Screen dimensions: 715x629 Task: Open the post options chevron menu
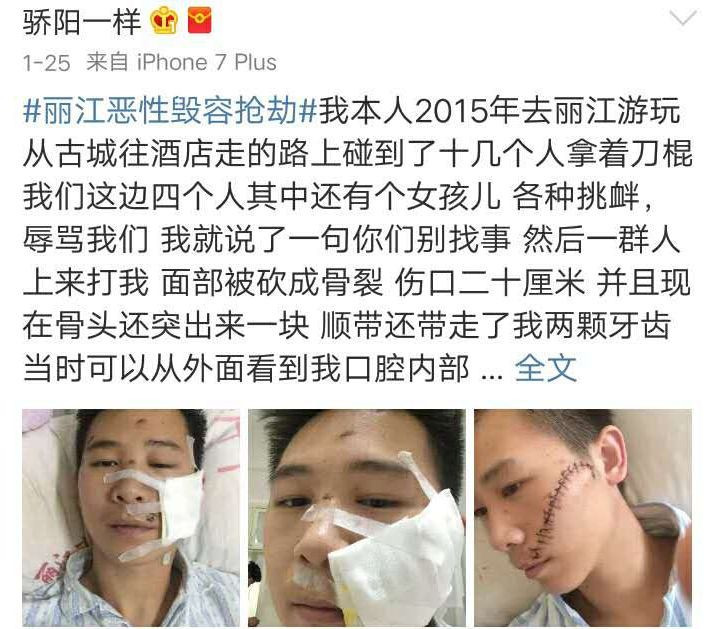[683, 19]
